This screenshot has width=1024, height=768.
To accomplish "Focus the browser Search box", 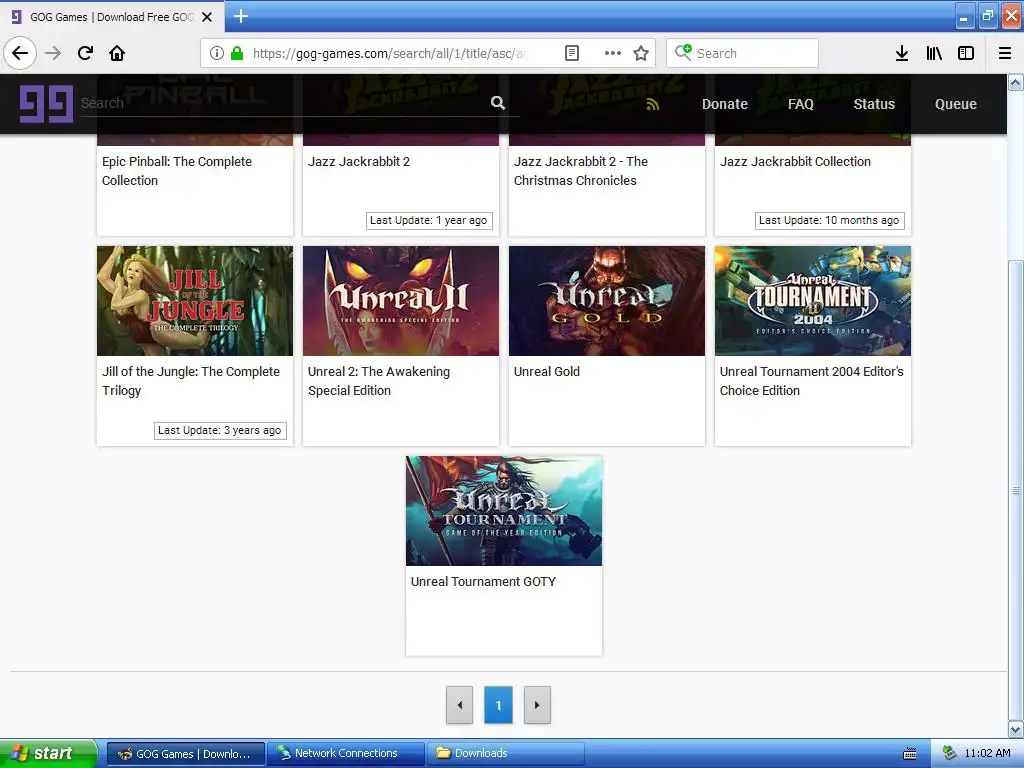I will [x=742, y=53].
